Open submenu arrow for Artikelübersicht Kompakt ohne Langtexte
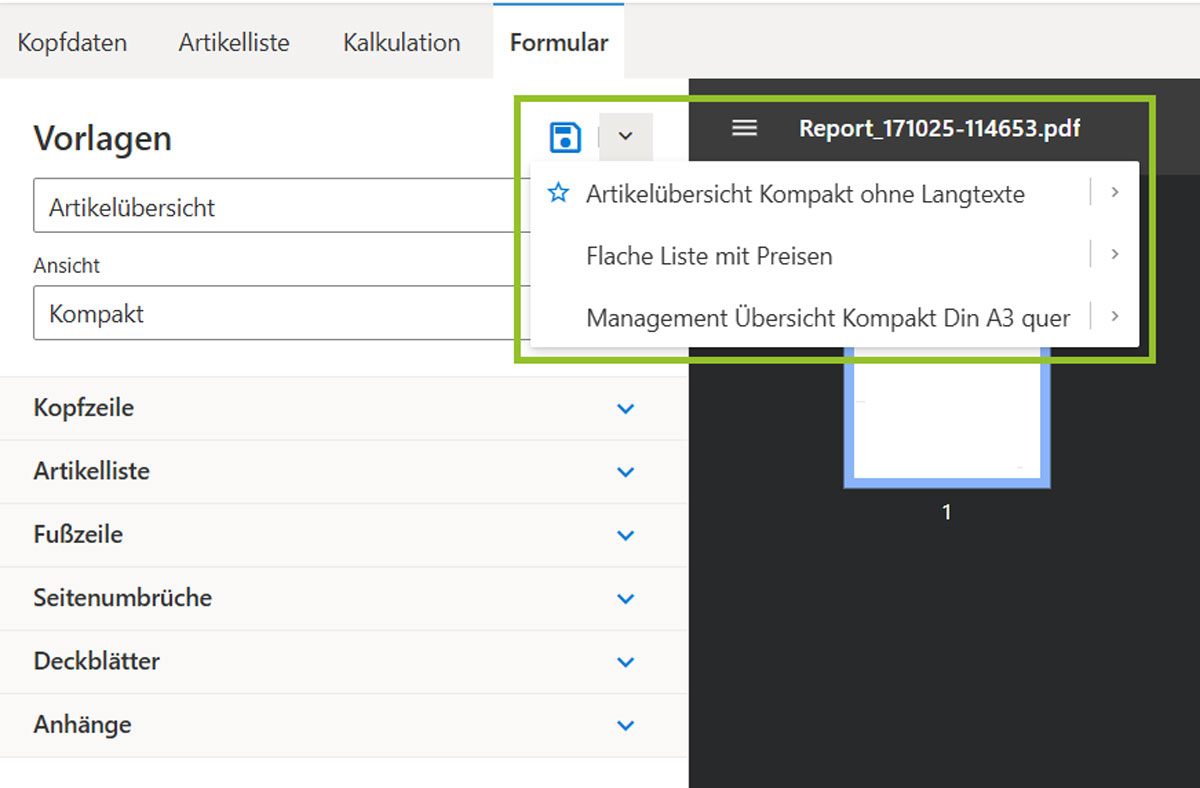Viewport: 1200px width, 788px height. pos(1114,193)
